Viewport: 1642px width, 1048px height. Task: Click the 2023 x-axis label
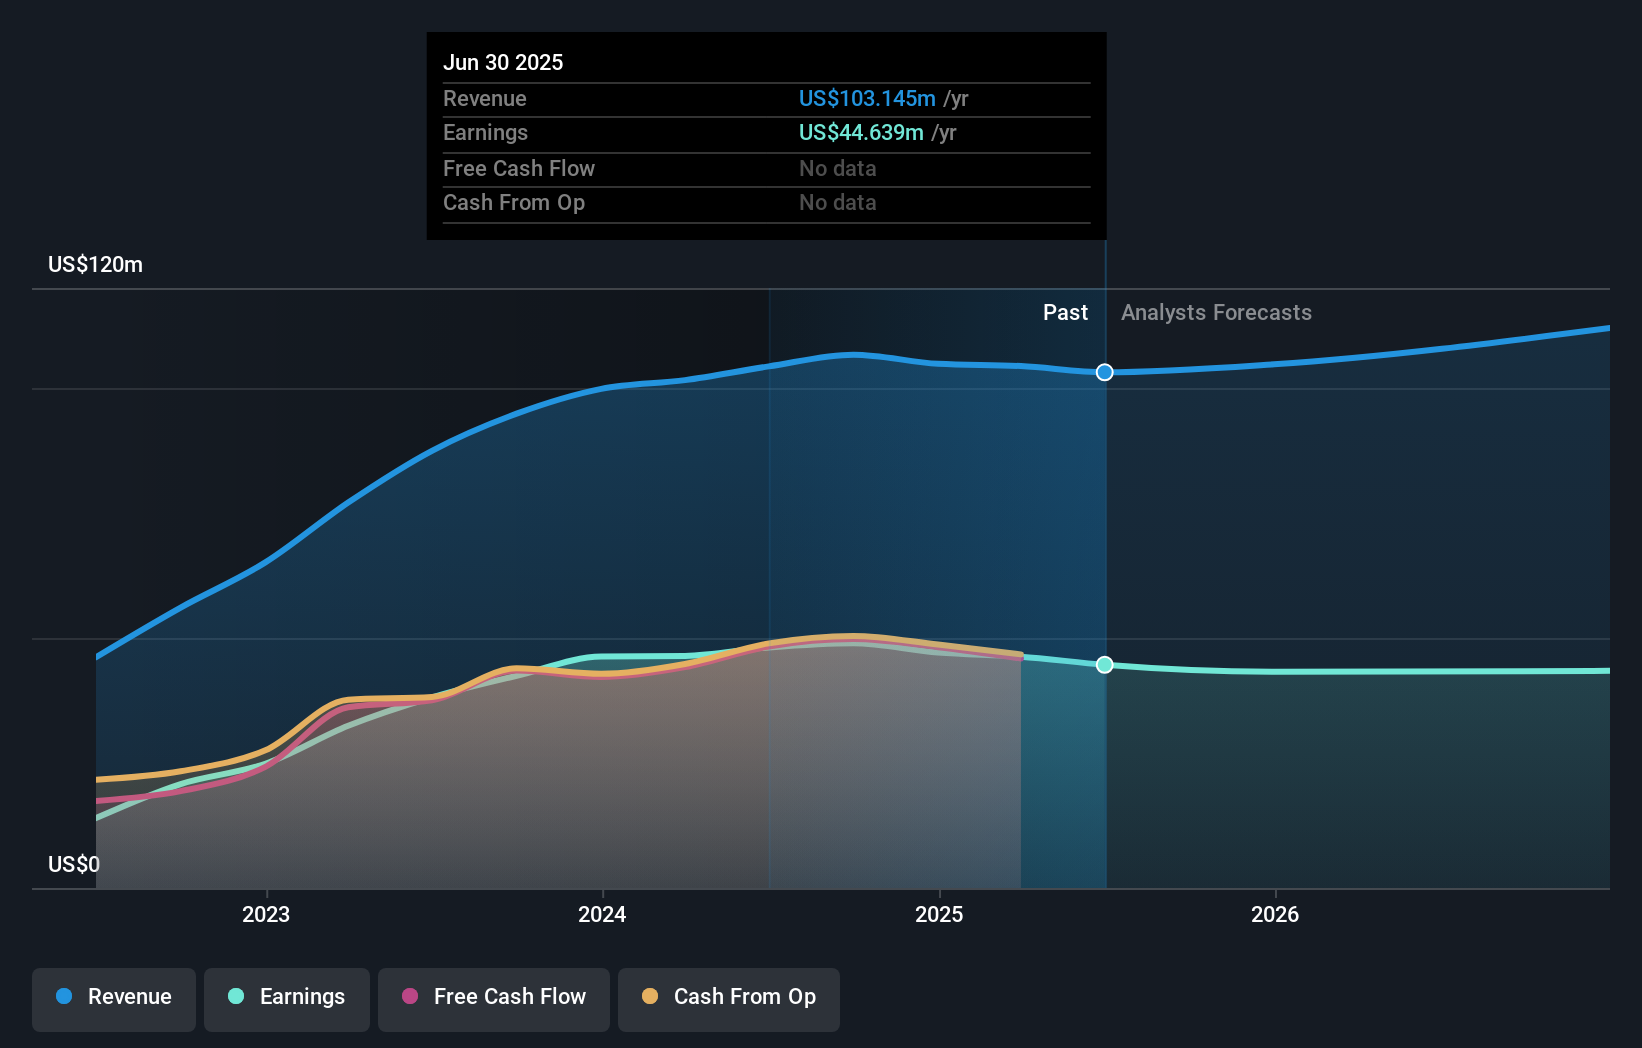[x=266, y=914]
